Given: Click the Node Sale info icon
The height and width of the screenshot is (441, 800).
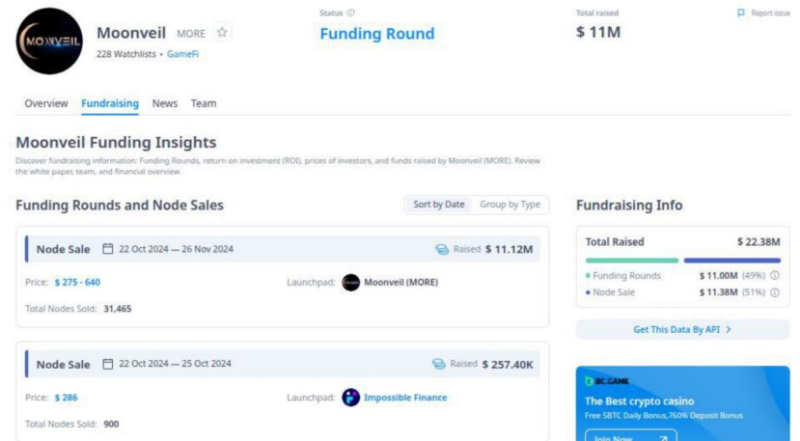Looking at the screenshot, I should coord(774,292).
